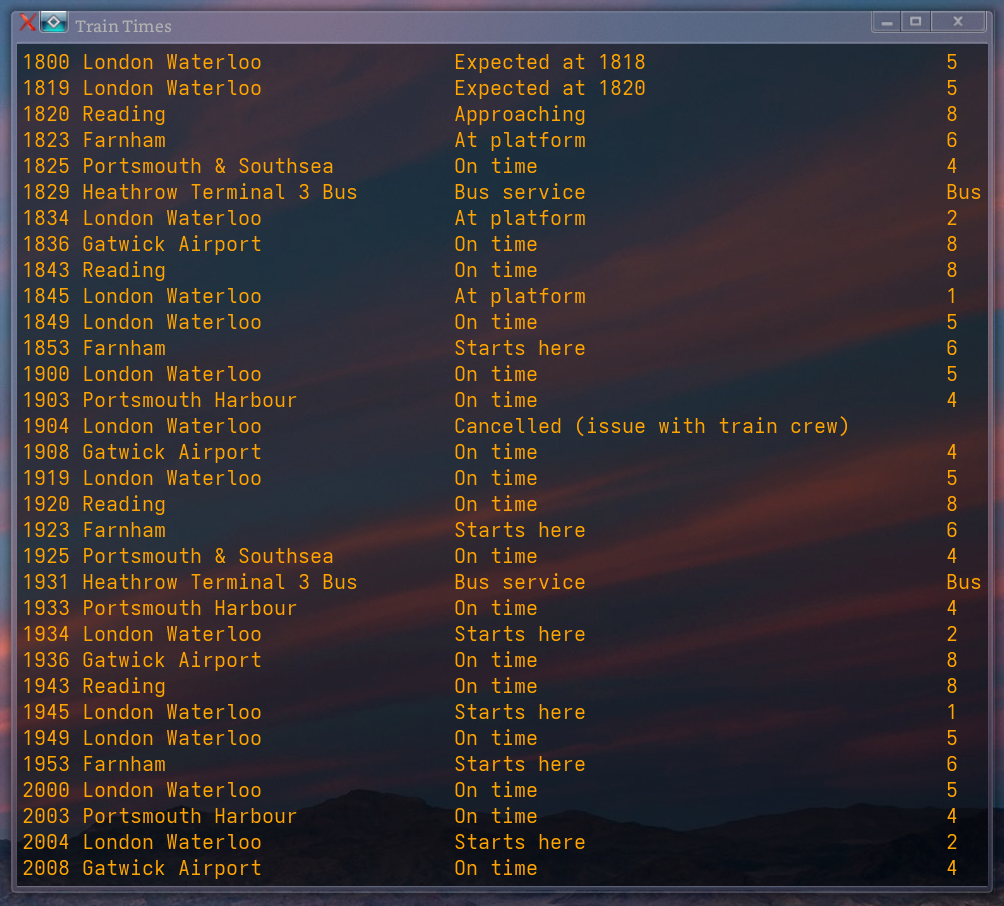The width and height of the screenshot is (1004, 906).
Task: Click 'Cancelled (issue with train crew)' status
Action: pyautogui.click(x=652, y=426)
